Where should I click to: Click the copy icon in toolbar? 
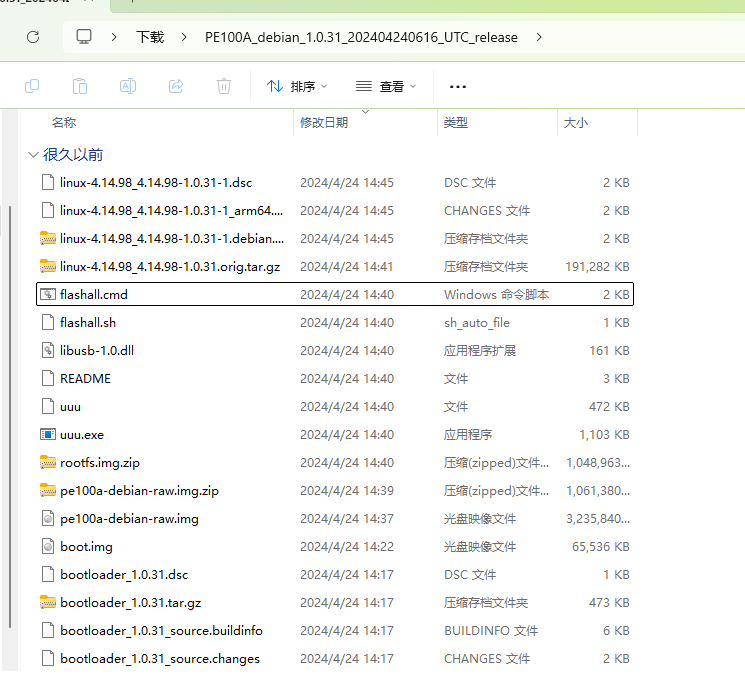pos(32,86)
